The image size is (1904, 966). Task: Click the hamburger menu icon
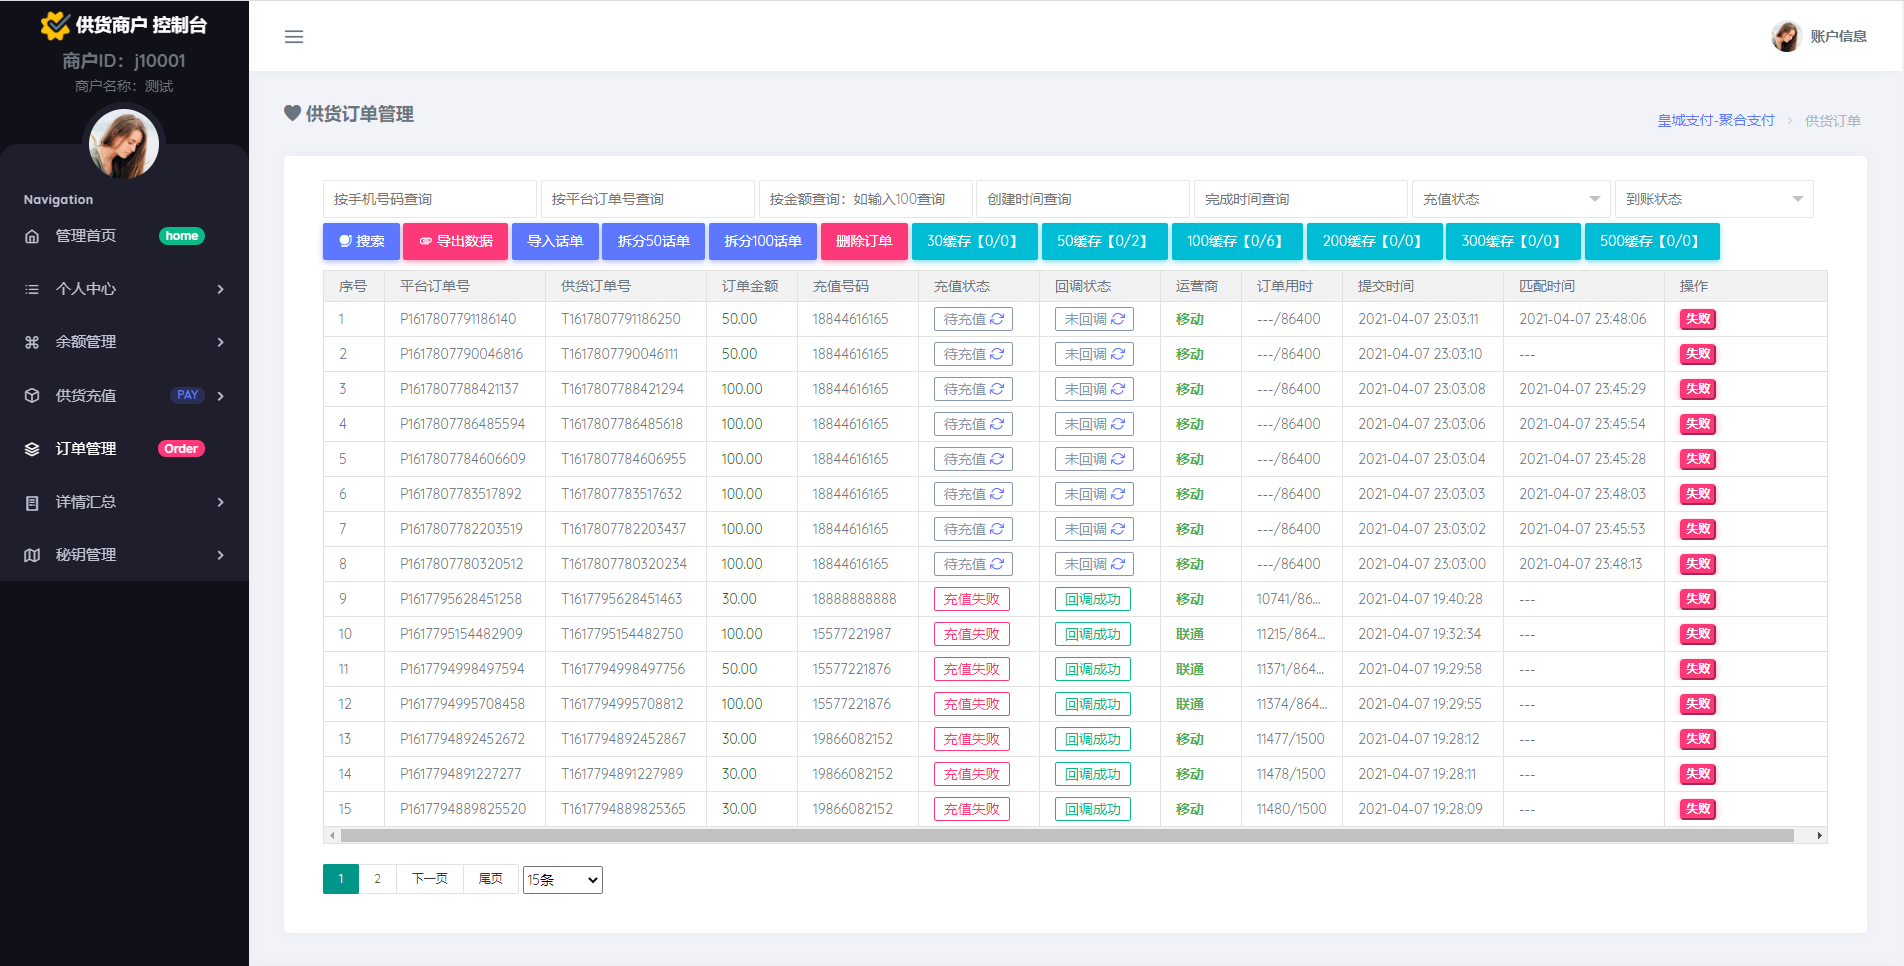click(x=294, y=37)
